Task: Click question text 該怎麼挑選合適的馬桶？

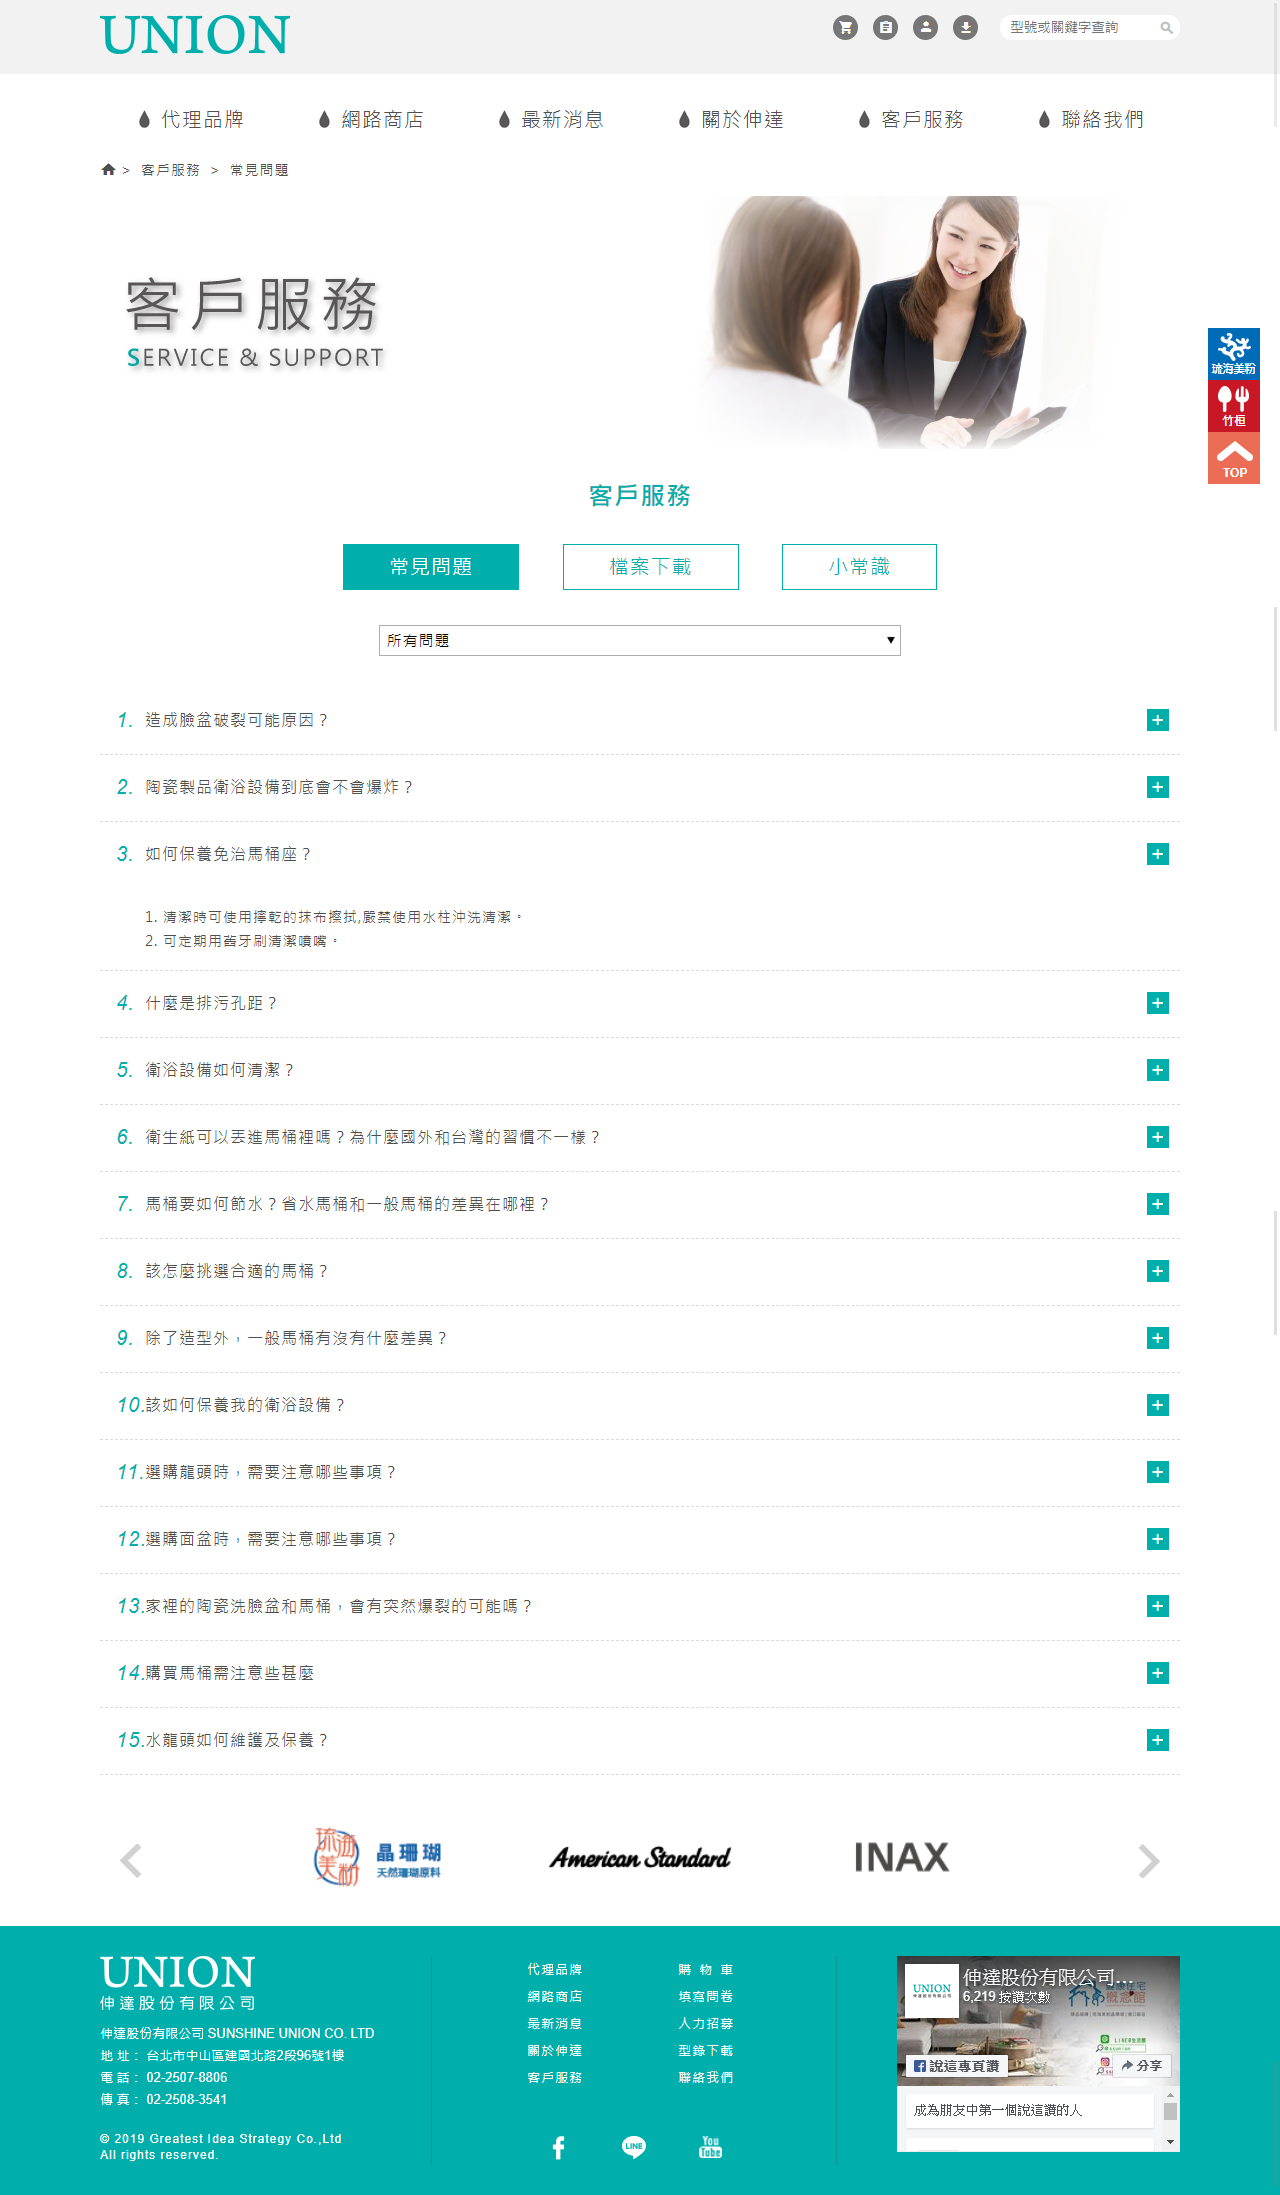Action: click(237, 1271)
